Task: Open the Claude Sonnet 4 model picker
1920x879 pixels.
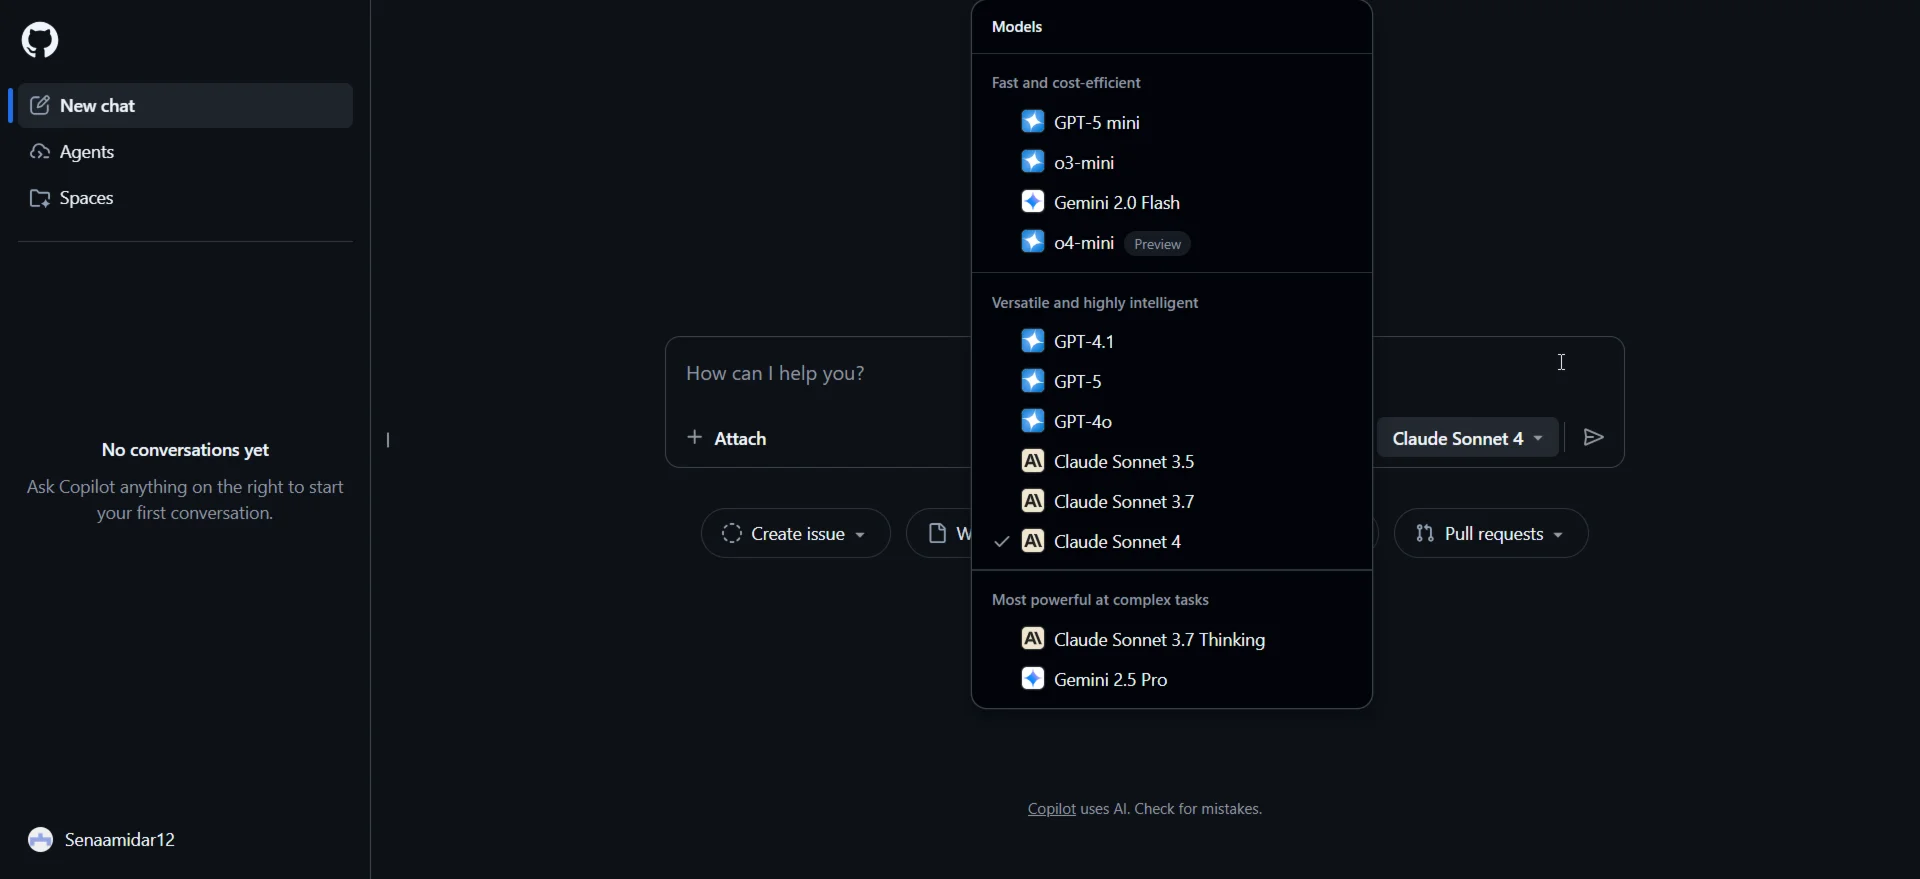Action: coord(1468,438)
